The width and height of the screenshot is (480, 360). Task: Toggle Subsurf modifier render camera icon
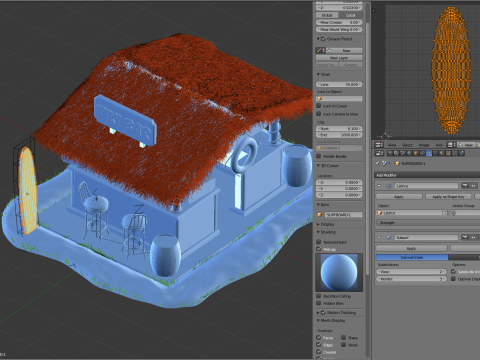(x=465, y=237)
